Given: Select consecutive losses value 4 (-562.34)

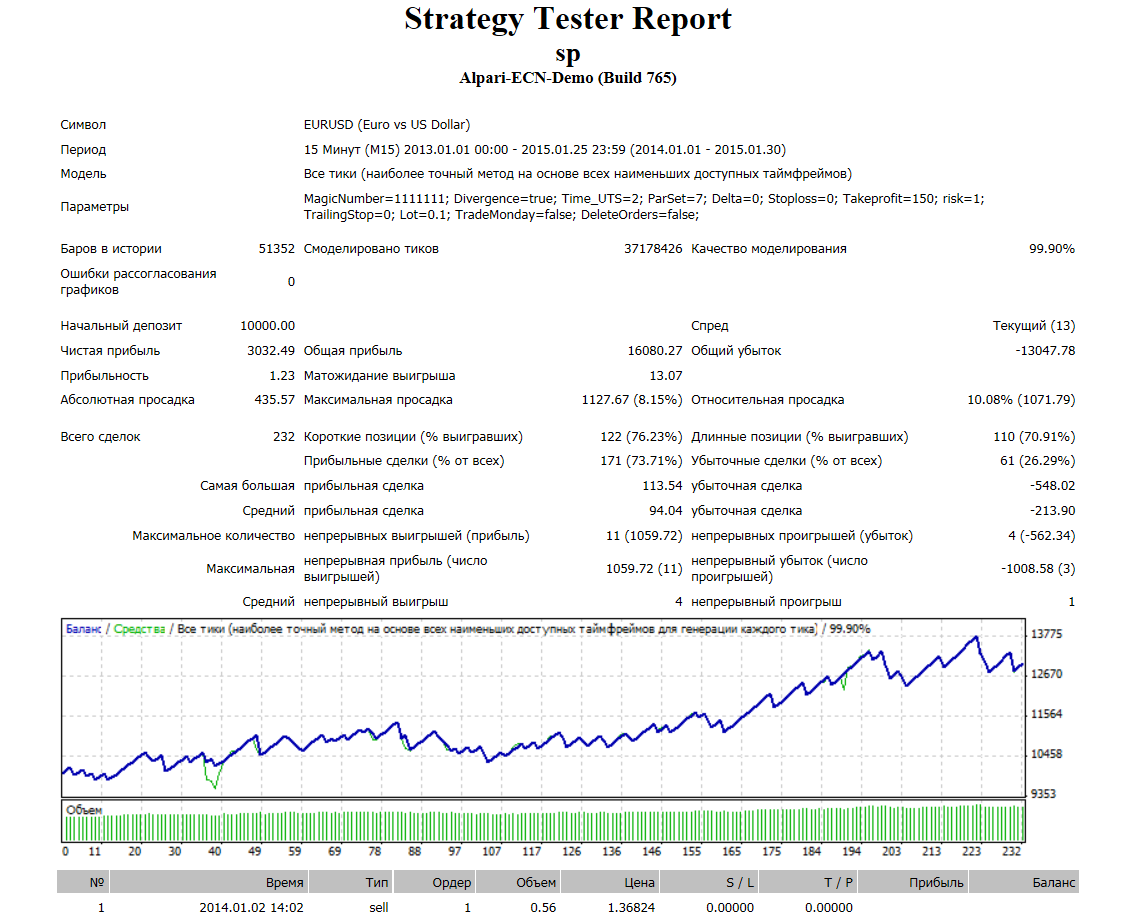Looking at the screenshot, I should (x=1041, y=537).
